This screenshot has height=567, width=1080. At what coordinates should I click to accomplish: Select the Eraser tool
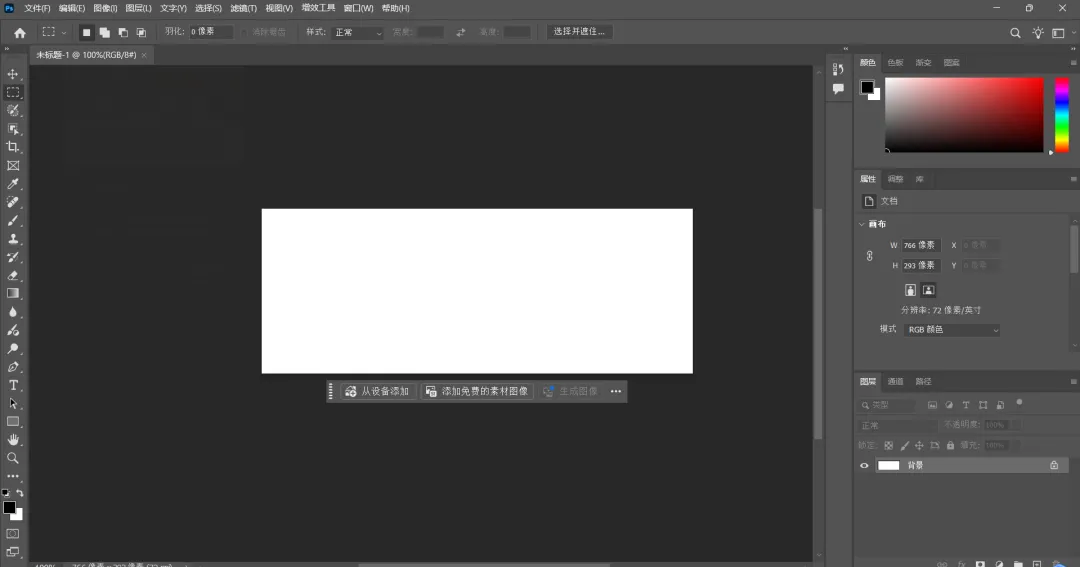pyautogui.click(x=13, y=275)
